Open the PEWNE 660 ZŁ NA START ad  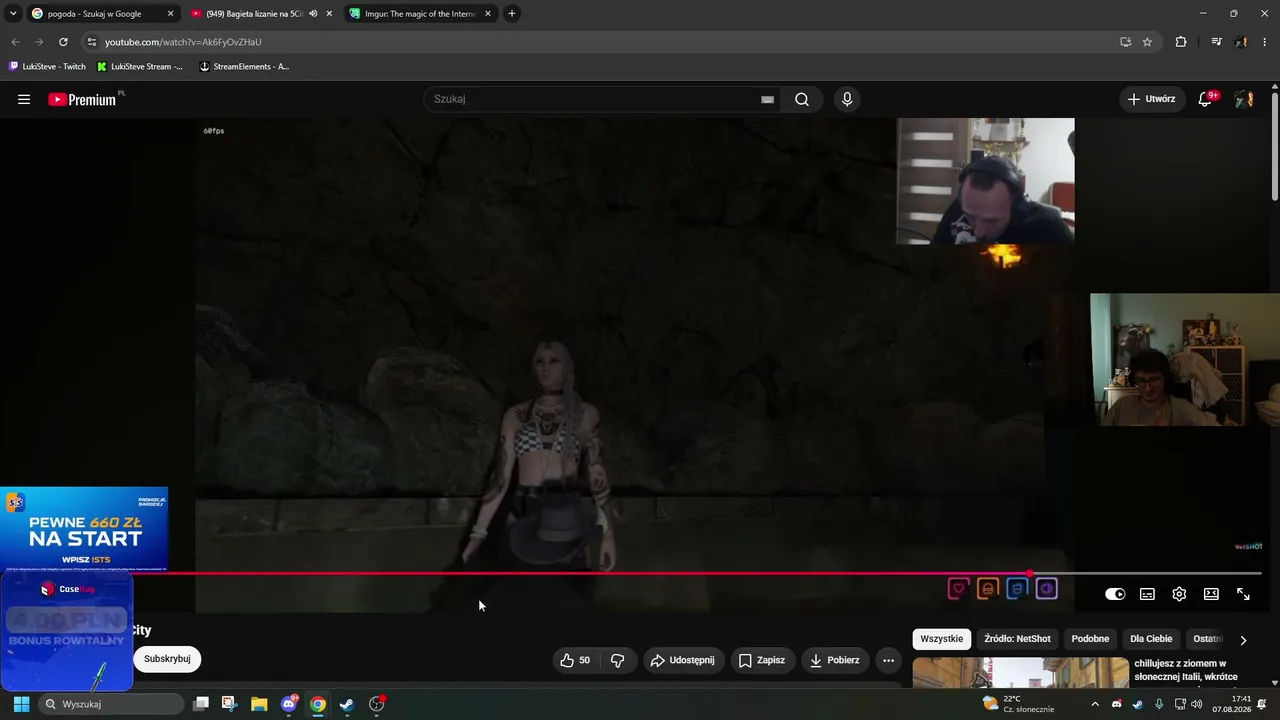(84, 529)
